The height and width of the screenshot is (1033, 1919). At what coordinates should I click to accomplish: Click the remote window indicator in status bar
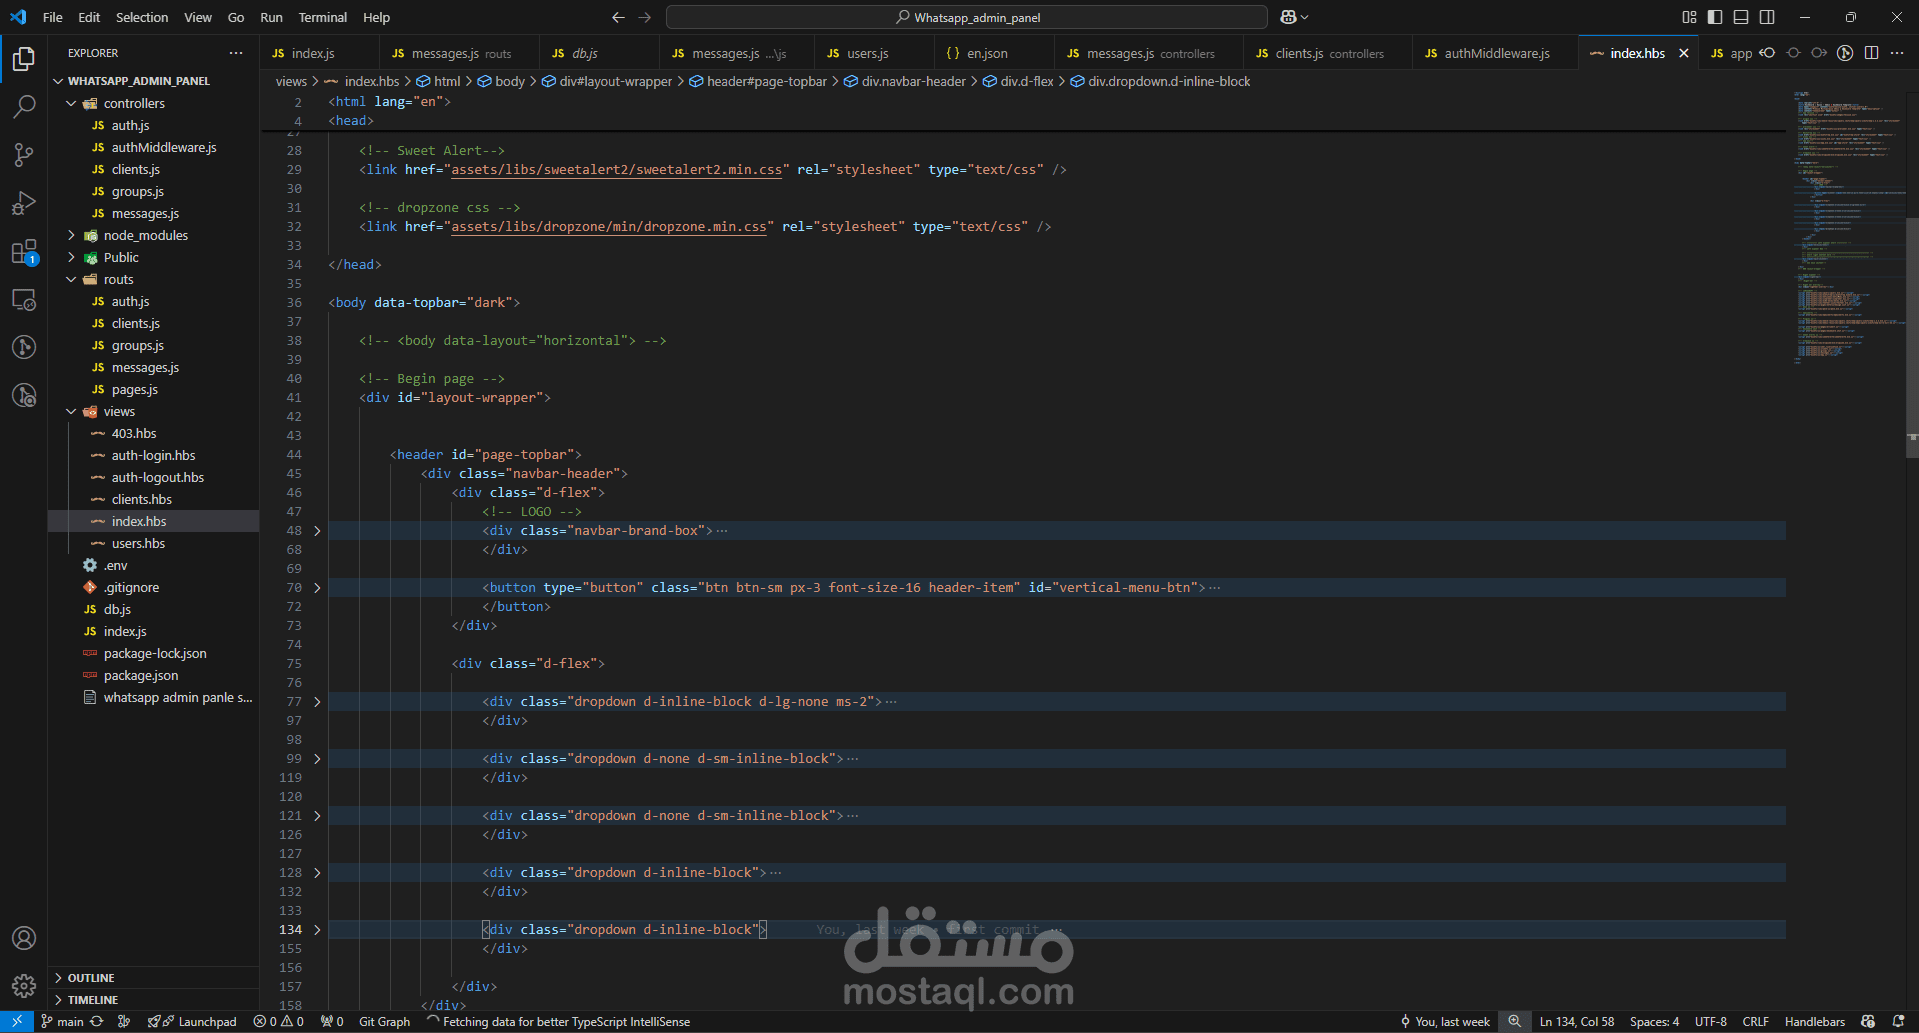17,1021
